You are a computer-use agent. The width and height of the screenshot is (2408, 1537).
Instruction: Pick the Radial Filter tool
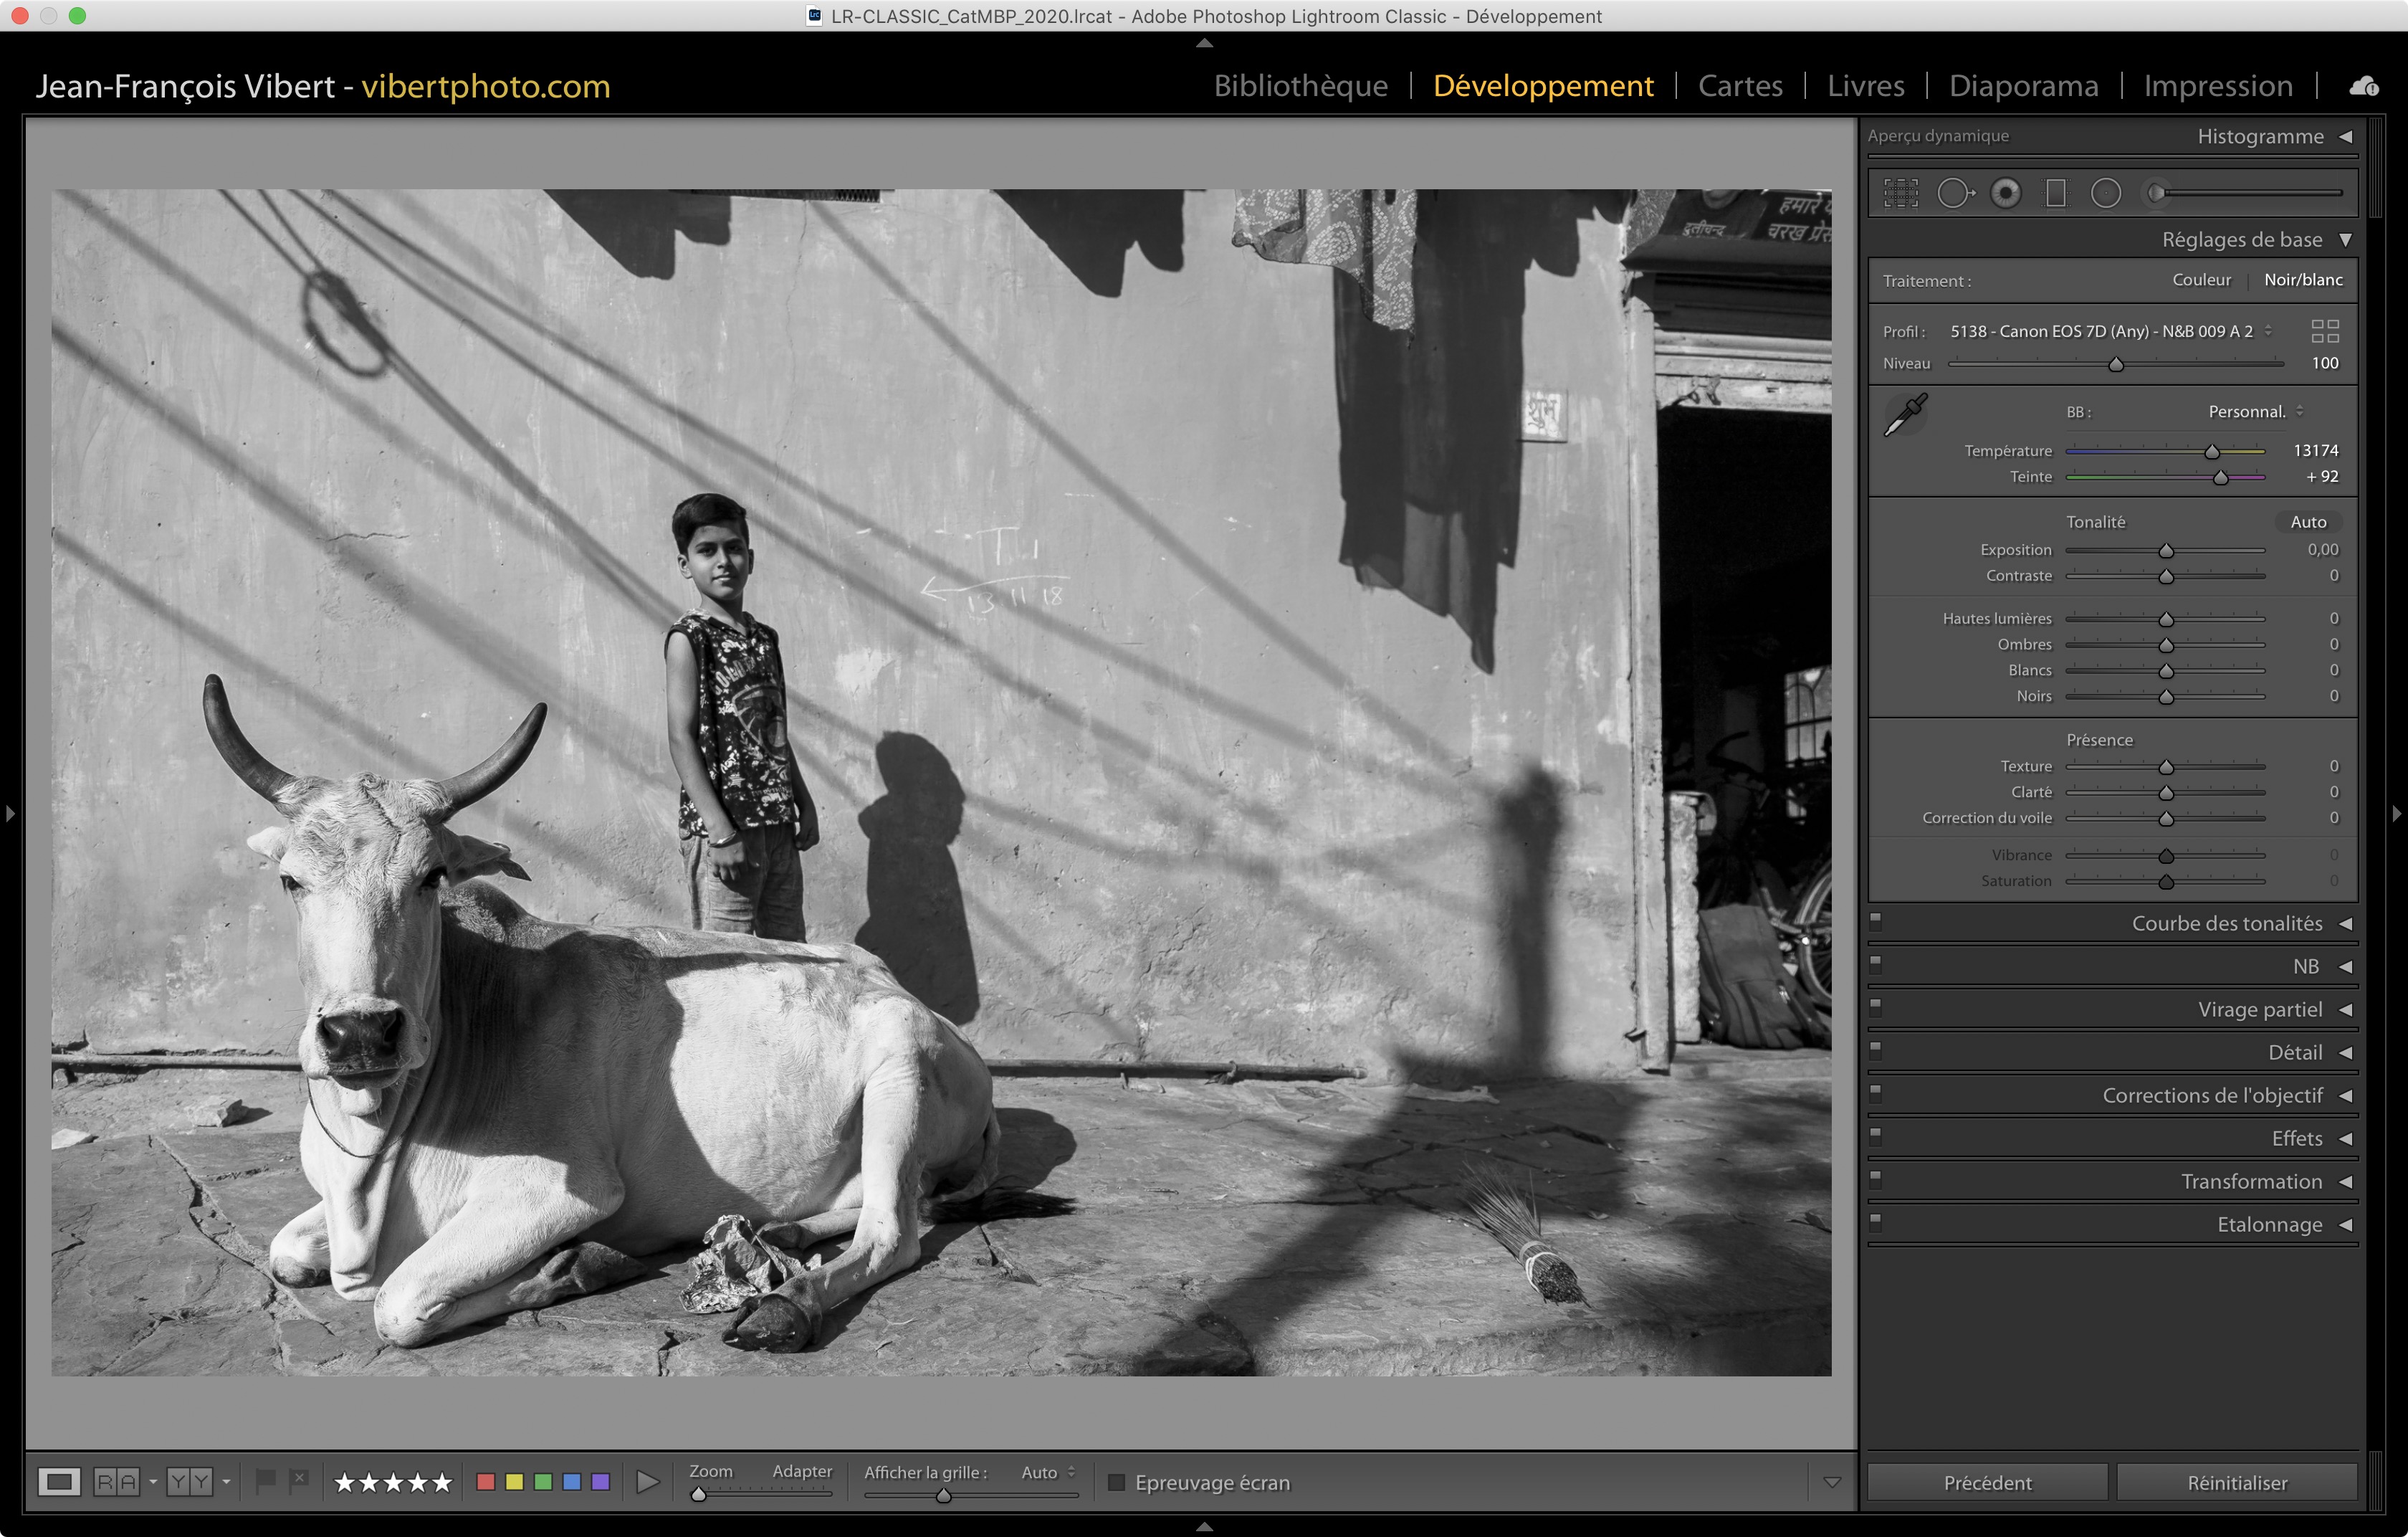(2105, 193)
